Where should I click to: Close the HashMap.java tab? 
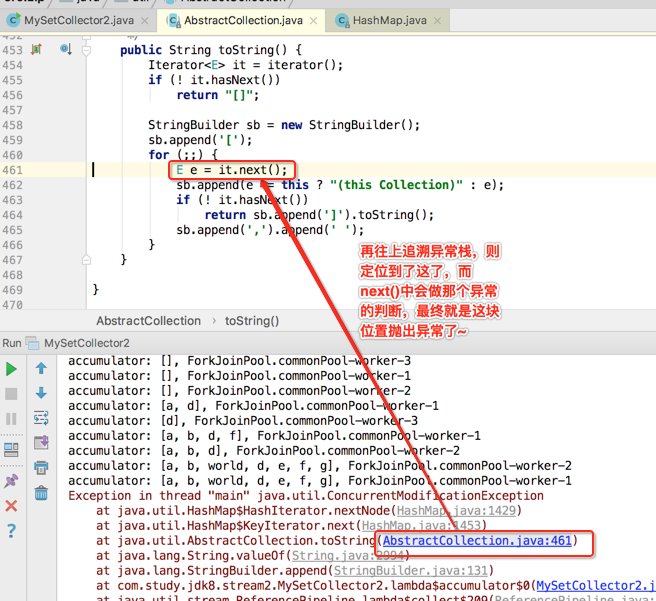(437, 21)
